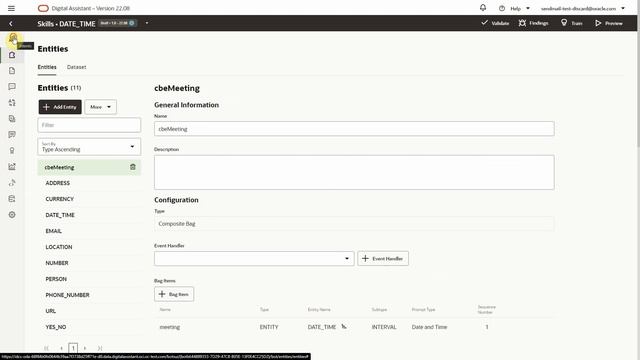Open the Event Handler combo box
The image size is (640, 360).
254,258
